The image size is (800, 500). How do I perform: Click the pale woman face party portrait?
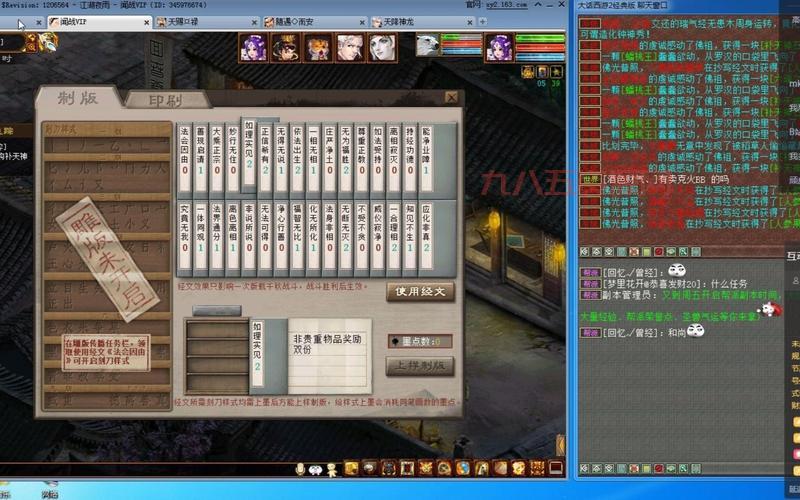pyautogui.click(x=383, y=48)
